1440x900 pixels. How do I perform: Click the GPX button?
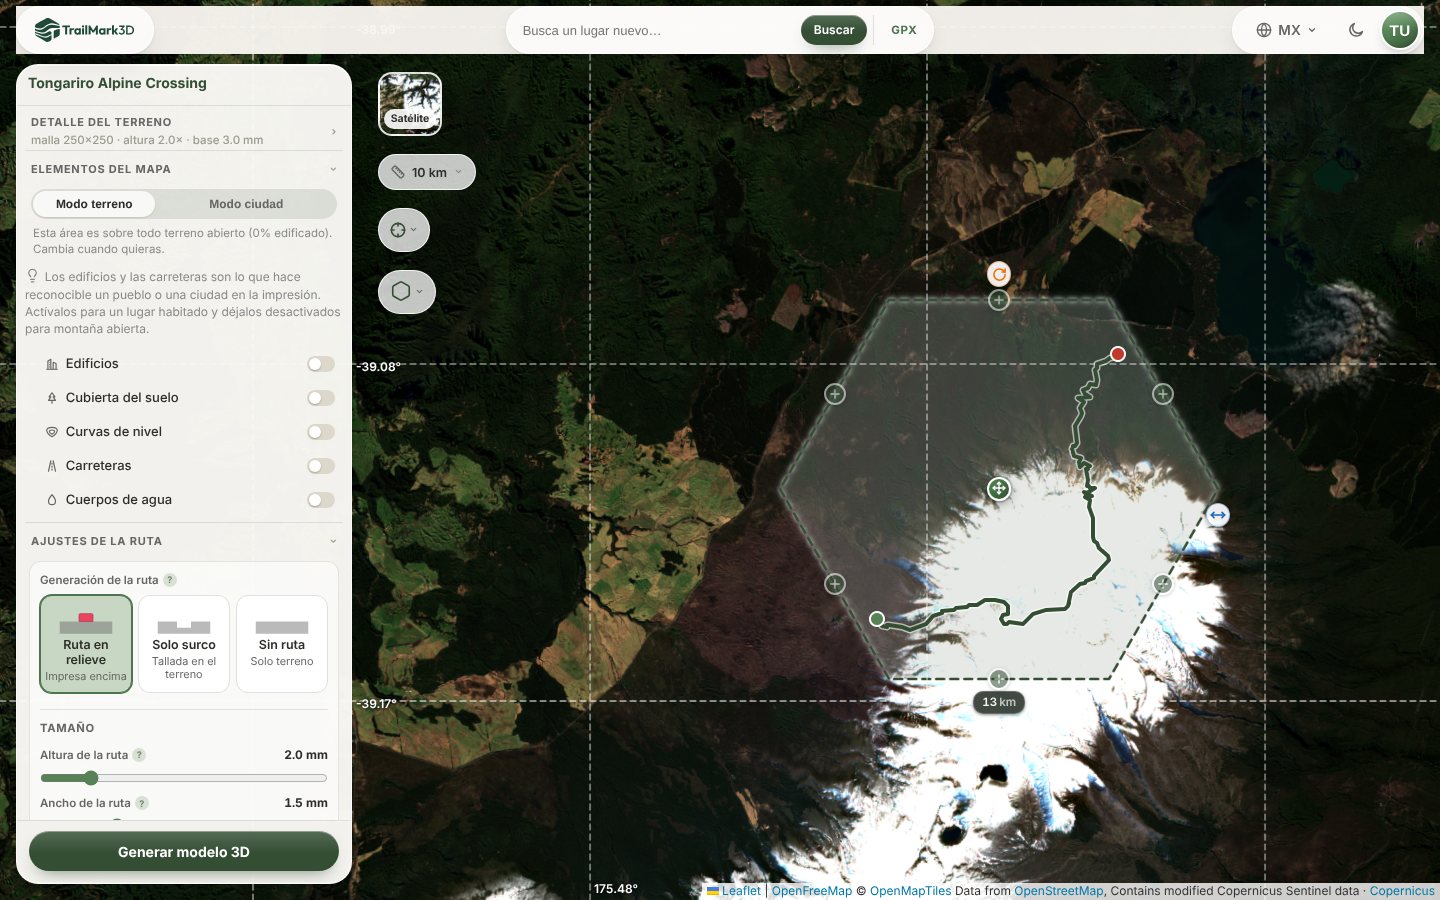point(904,30)
